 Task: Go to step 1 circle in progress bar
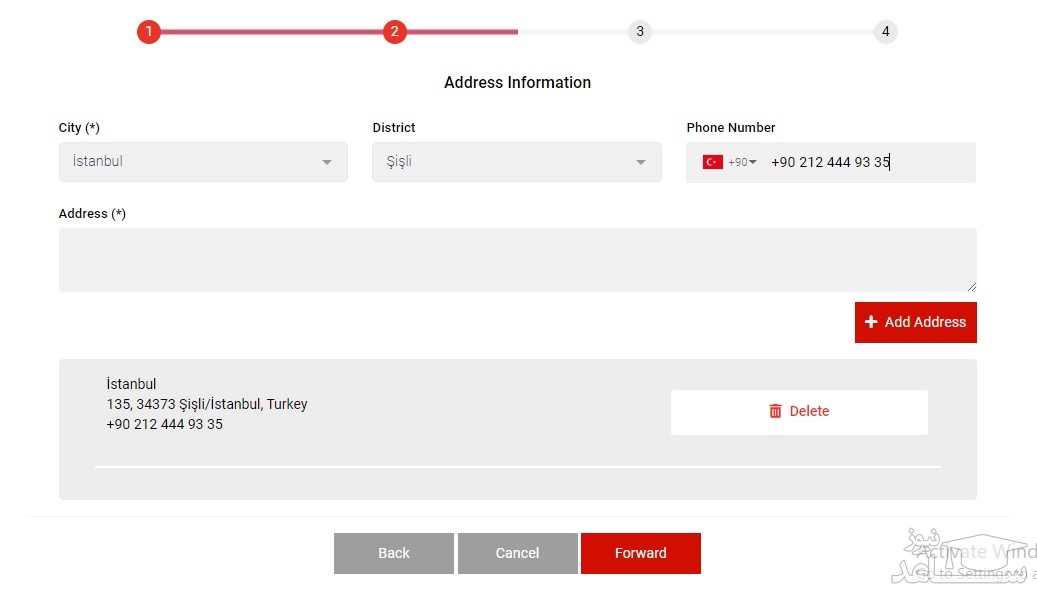pyautogui.click(x=149, y=32)
